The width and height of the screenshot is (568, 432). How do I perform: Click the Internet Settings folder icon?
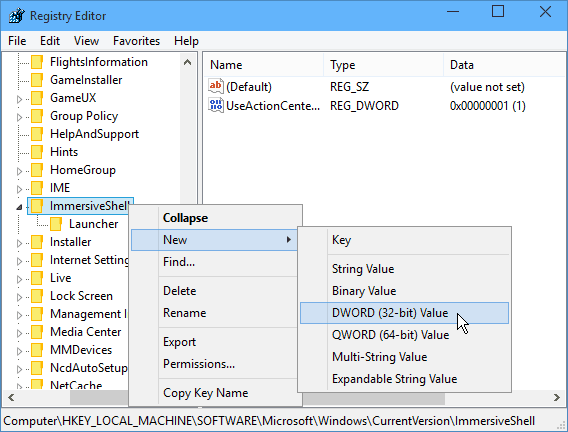pyautogui.click(x=37, y=260)
